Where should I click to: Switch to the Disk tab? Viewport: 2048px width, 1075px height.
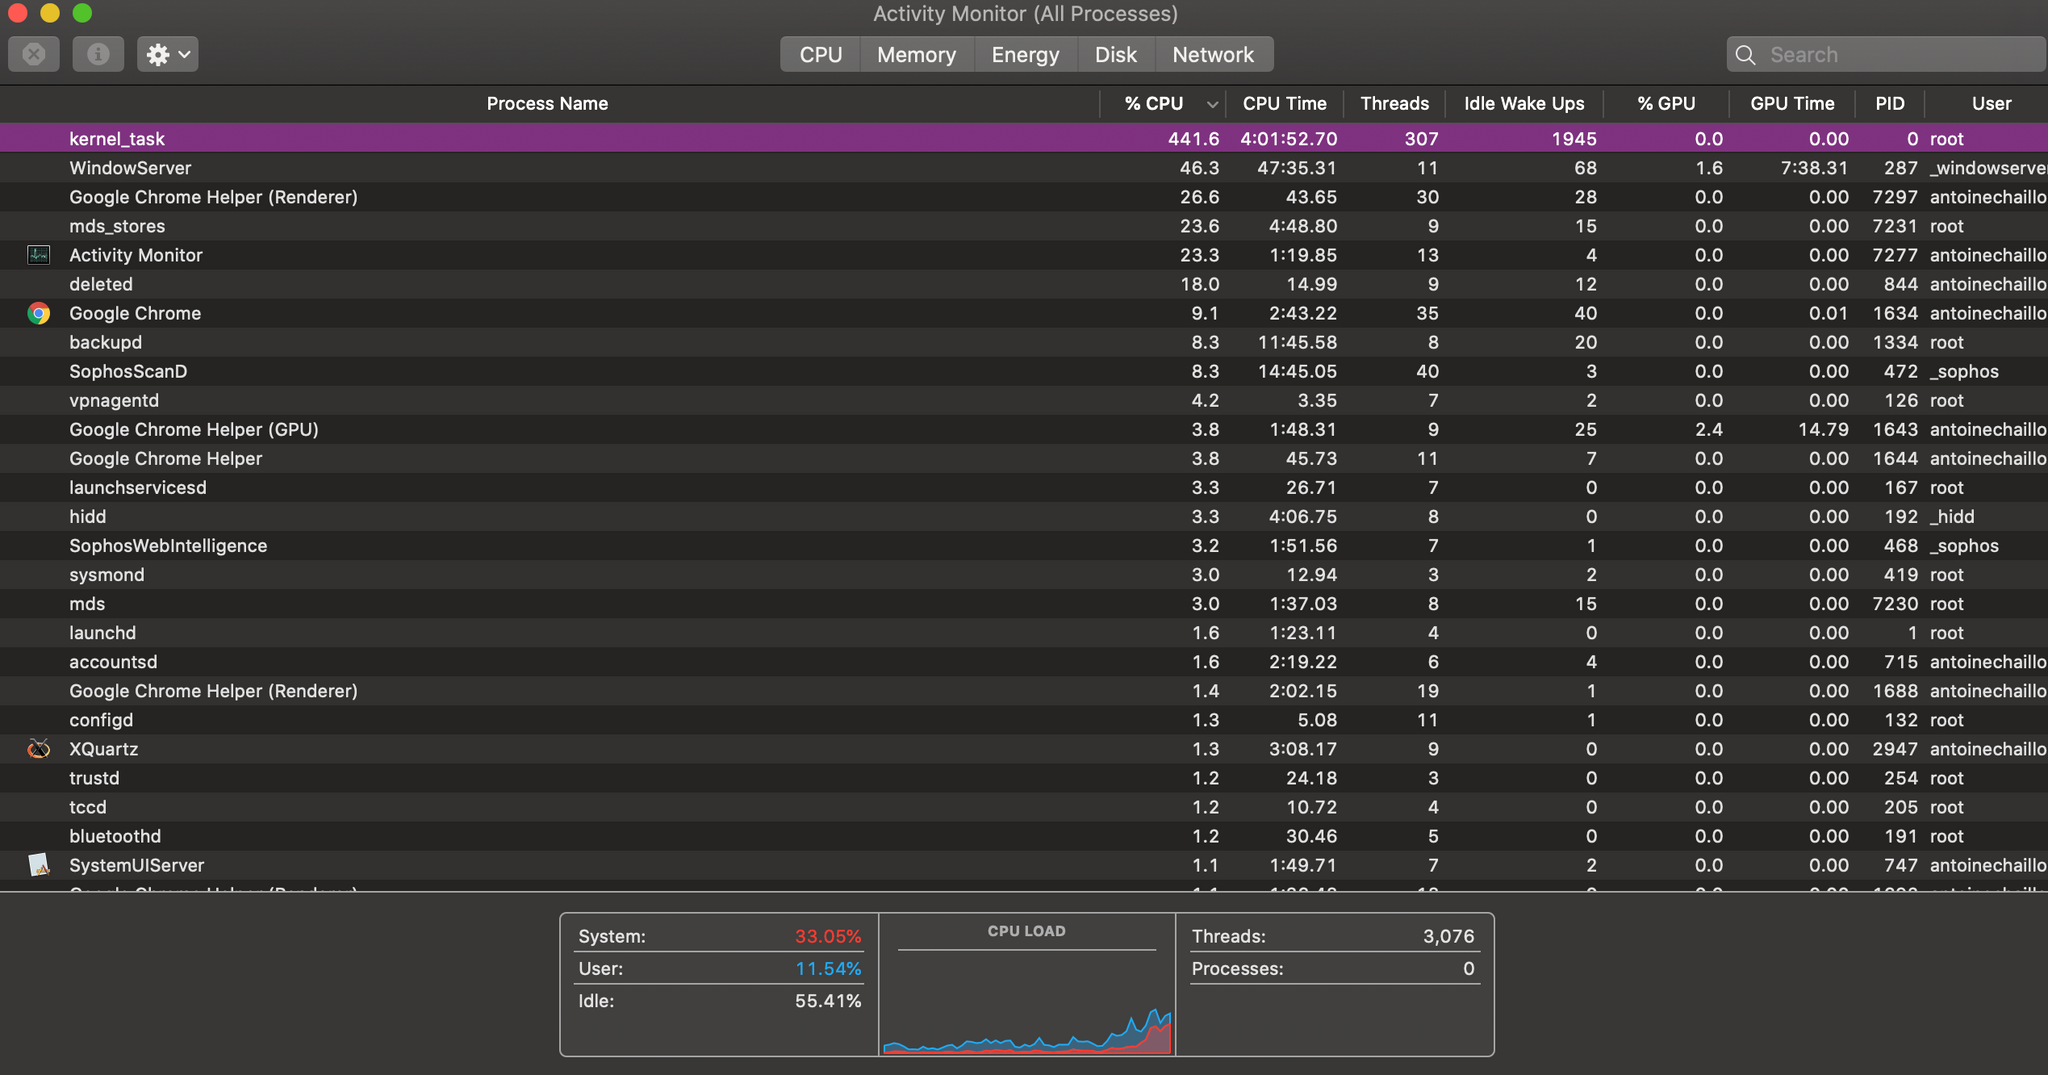pyautogui.click(x=1116, y=54)
